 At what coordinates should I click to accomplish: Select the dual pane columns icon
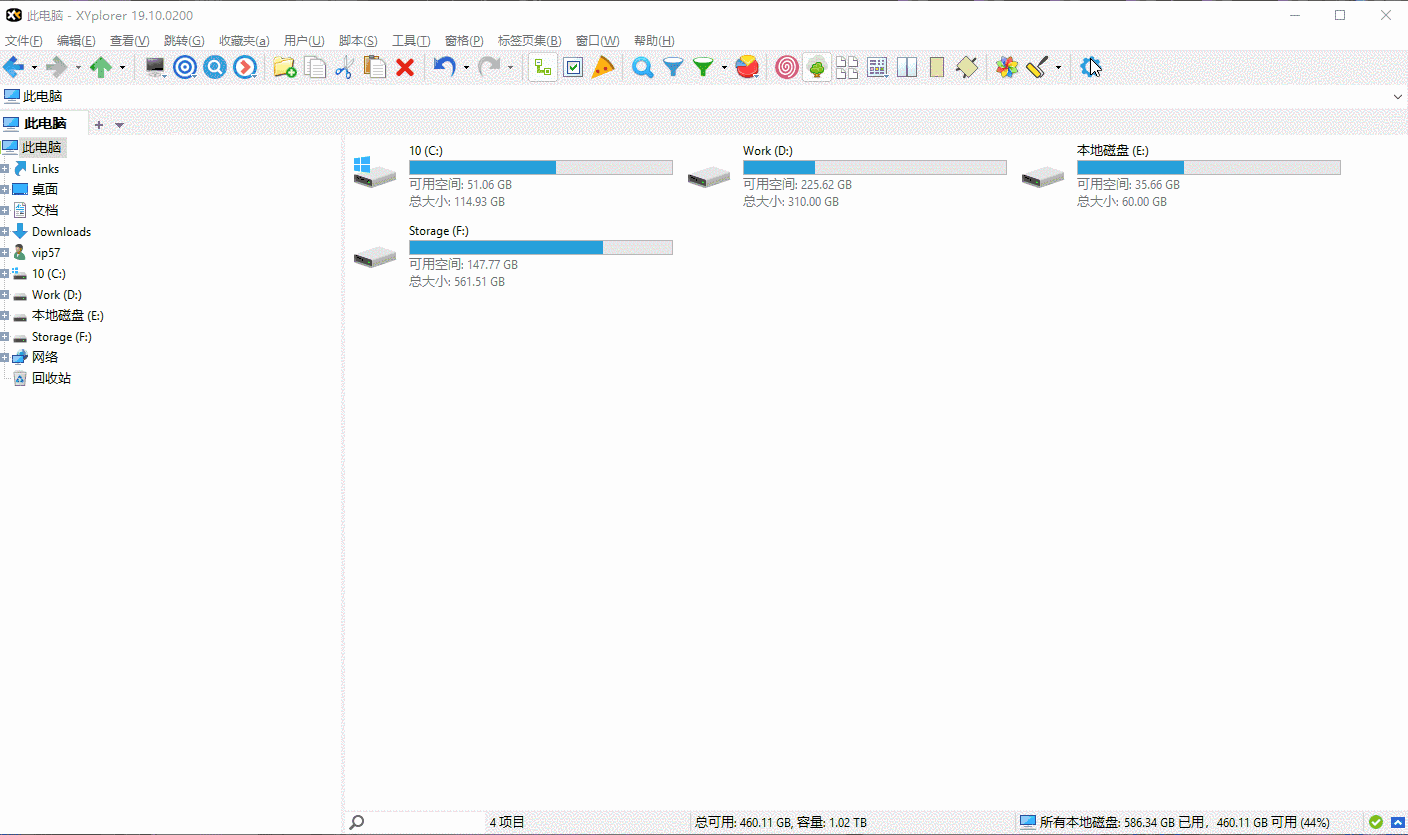pos(906,67)
